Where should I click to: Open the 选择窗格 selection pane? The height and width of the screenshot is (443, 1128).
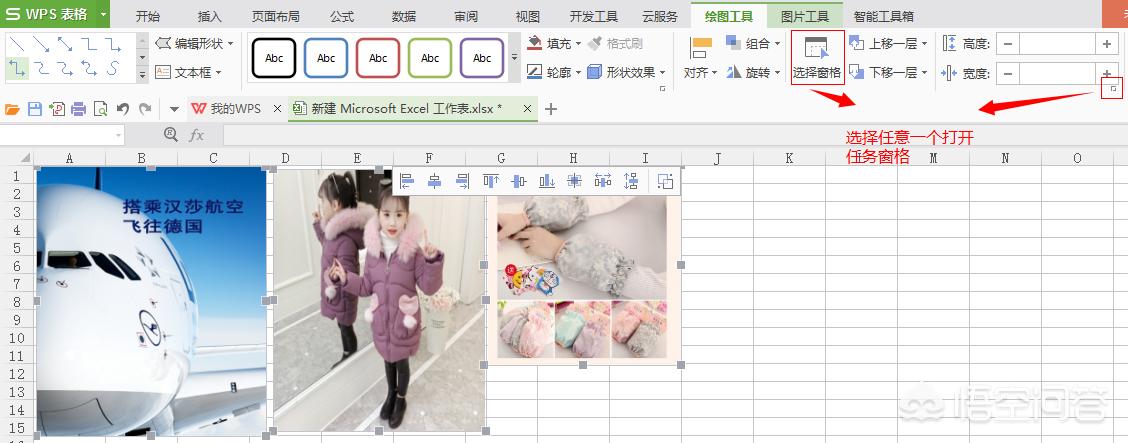pos(817,58)
